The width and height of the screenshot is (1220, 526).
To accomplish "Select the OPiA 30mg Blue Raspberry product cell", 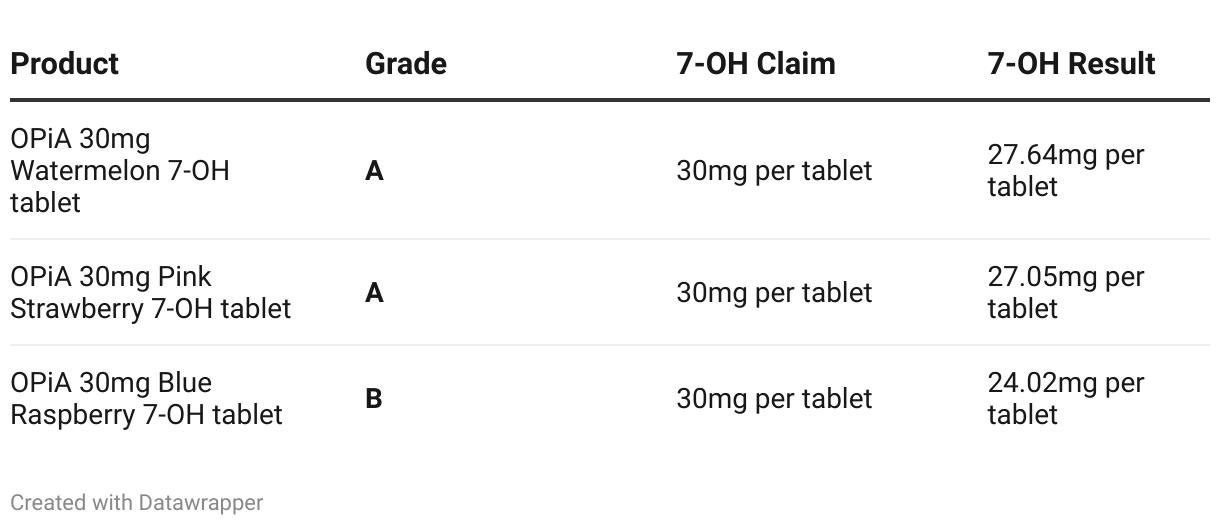I will tap(147, 399).
